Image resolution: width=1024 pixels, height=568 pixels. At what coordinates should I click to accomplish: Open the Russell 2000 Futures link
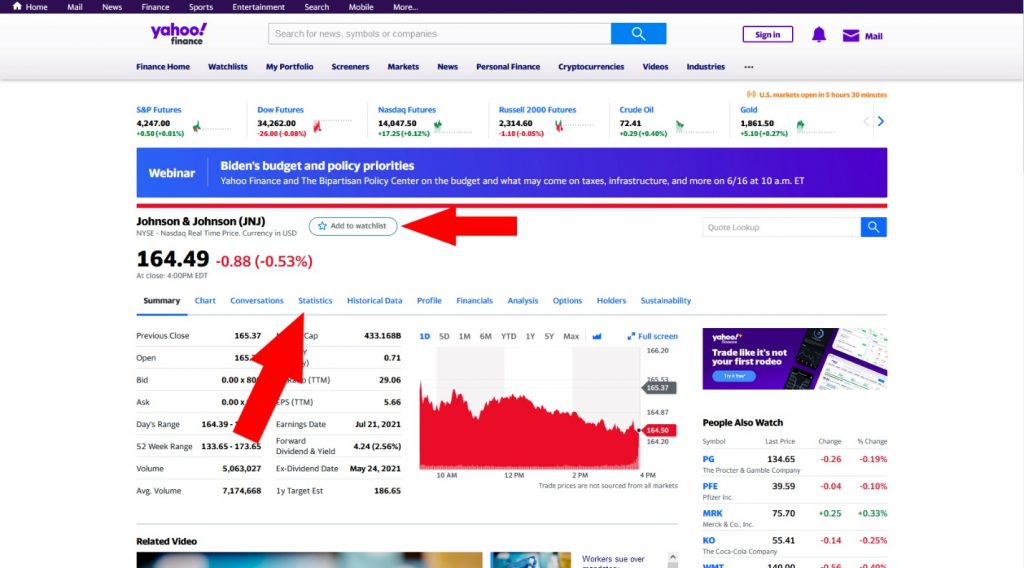click(537, 110)
